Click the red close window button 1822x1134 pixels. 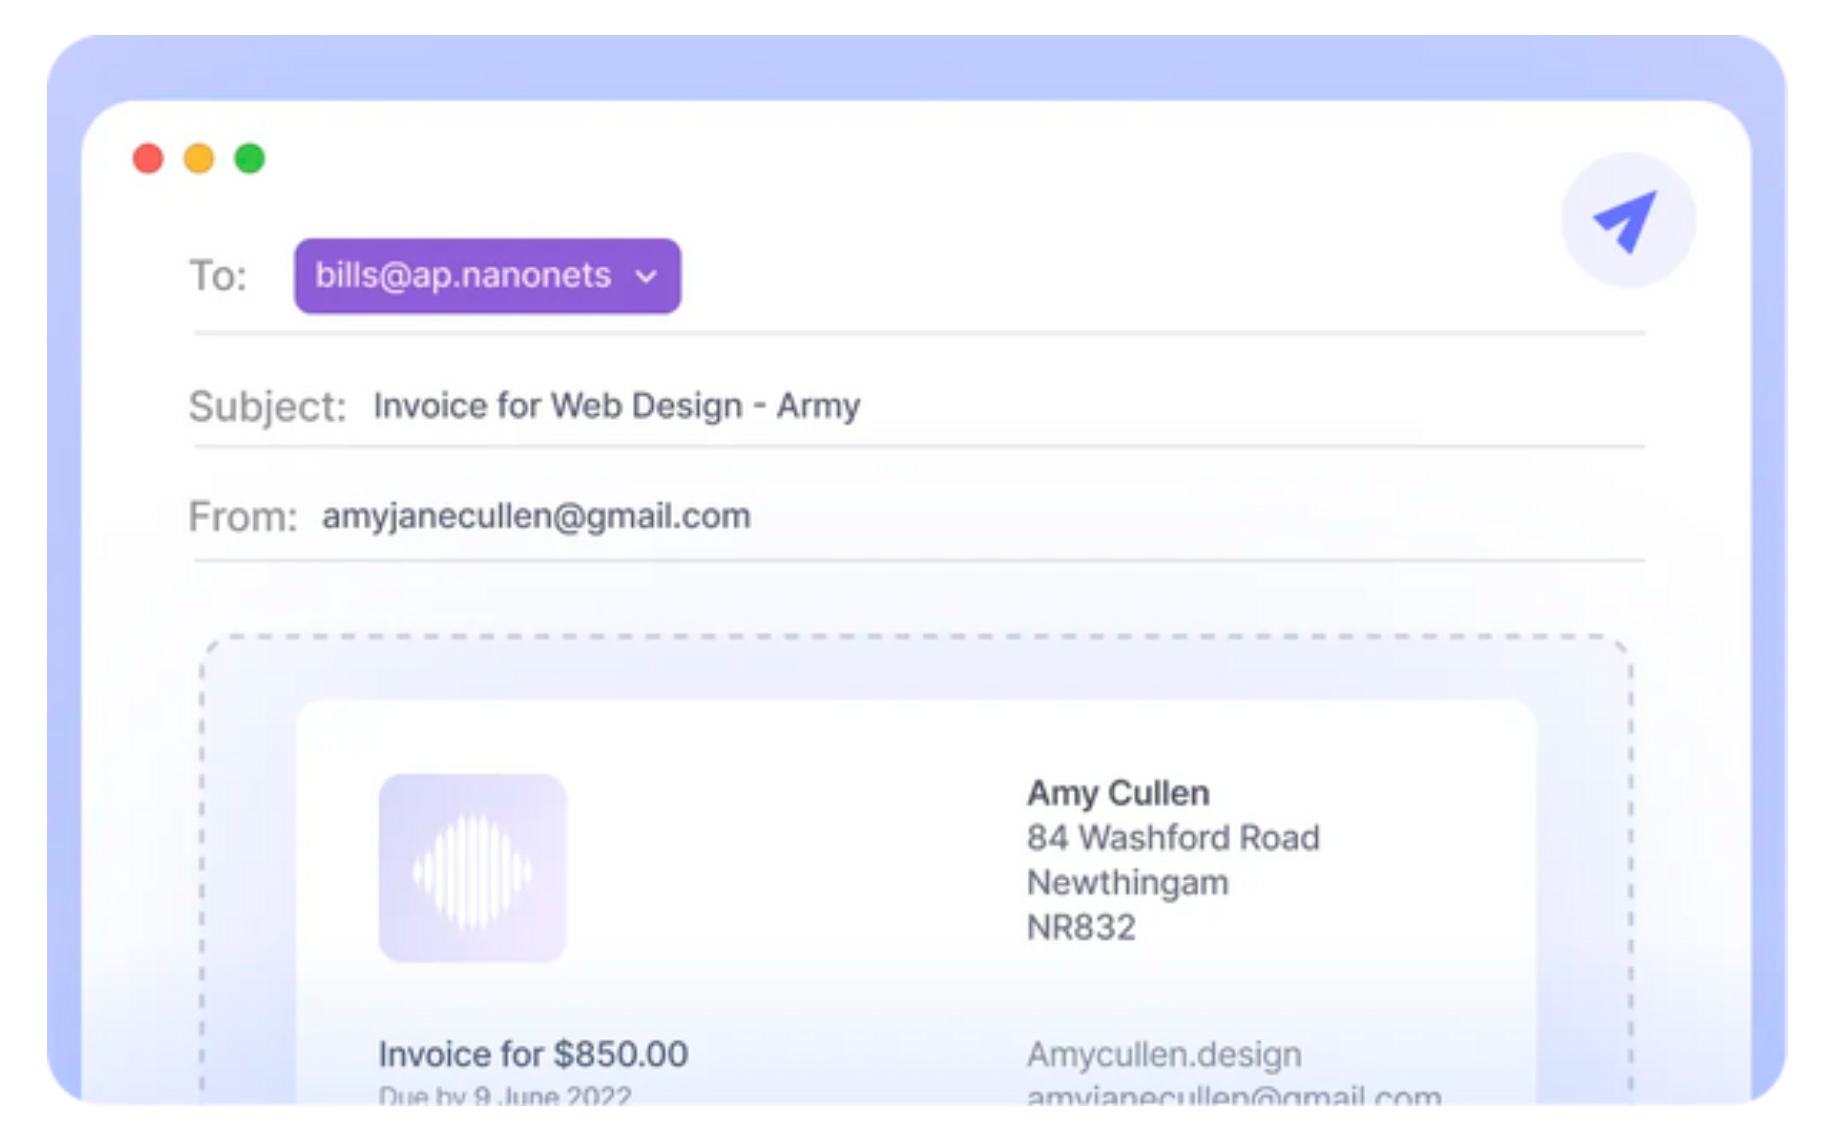(148, 158)
